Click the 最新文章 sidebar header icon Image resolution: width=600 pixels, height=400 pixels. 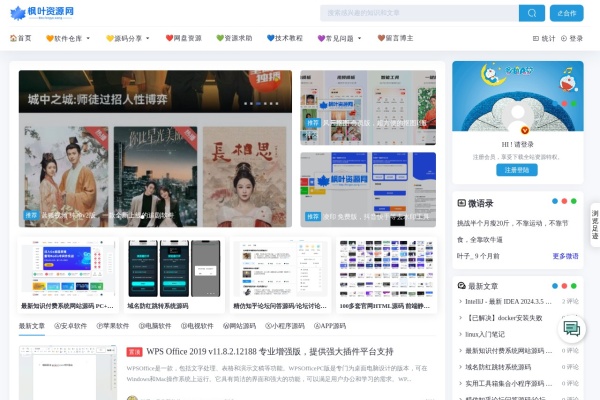[x=460, y=285]
